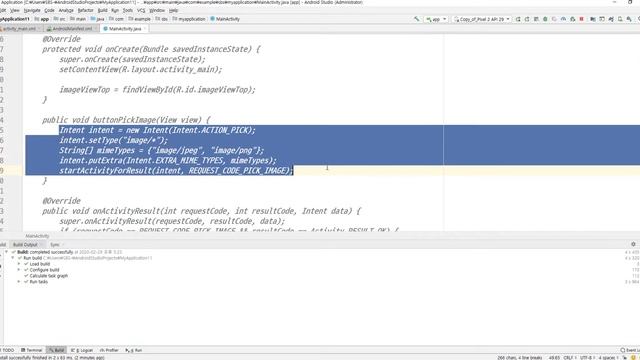Click the green Debug bug icon
Viewport: 640px width, 360px height.
(x=545, y=19)
